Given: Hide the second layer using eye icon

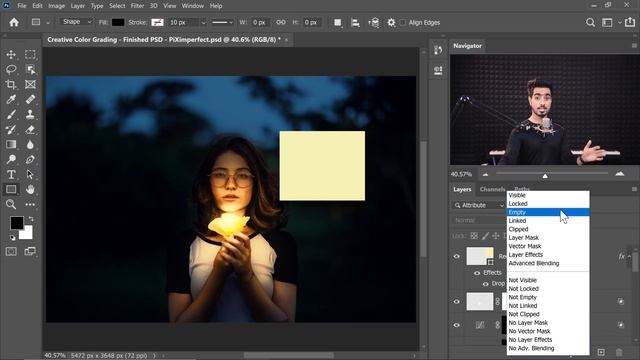Looking at the screenshot, I should [x=457, y=302].
